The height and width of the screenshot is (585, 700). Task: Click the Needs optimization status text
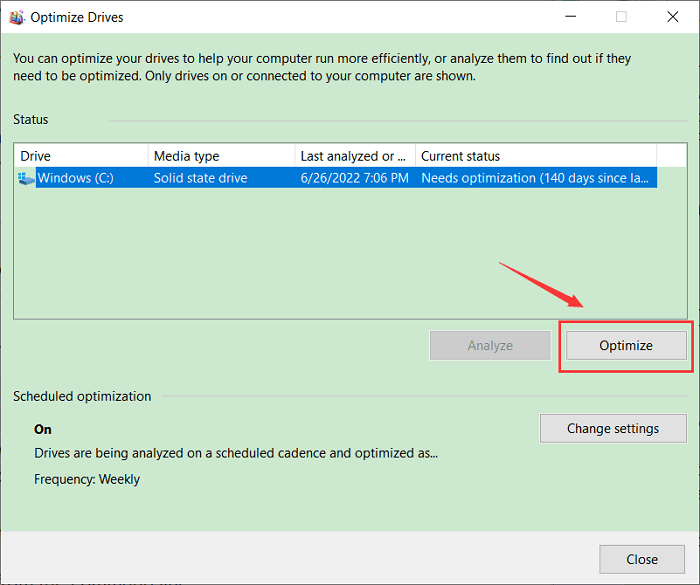pos(535,178)
